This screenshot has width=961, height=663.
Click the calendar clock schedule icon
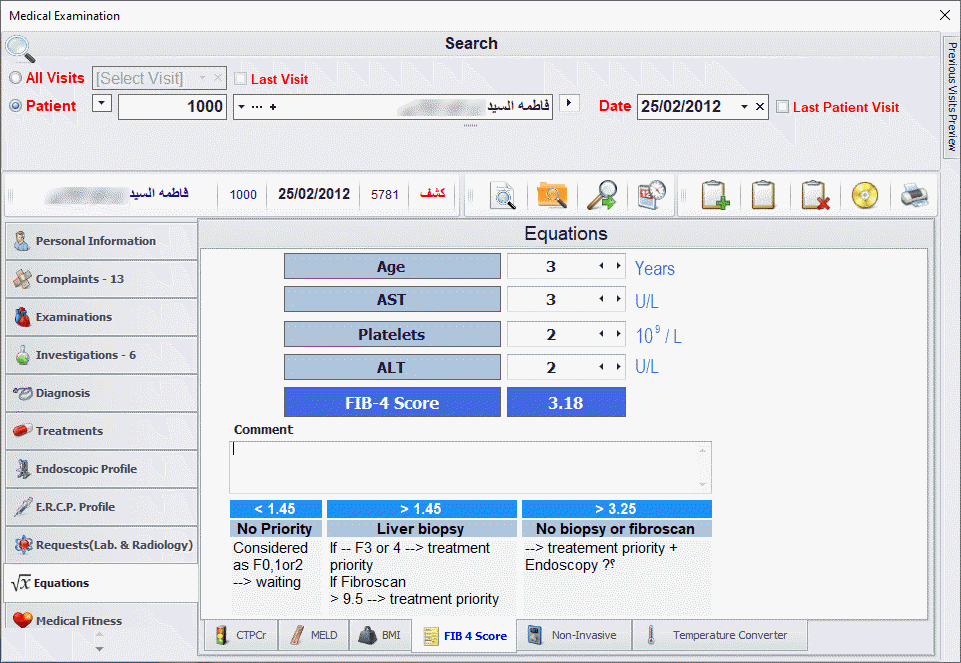[651, 195]
